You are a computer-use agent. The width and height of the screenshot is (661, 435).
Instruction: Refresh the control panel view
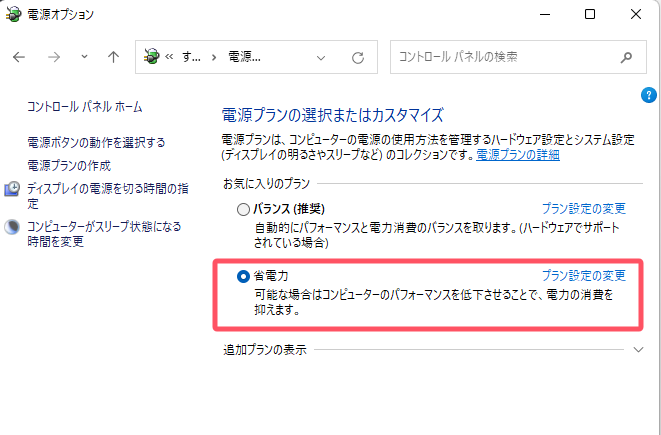click(x=358, y=57)
